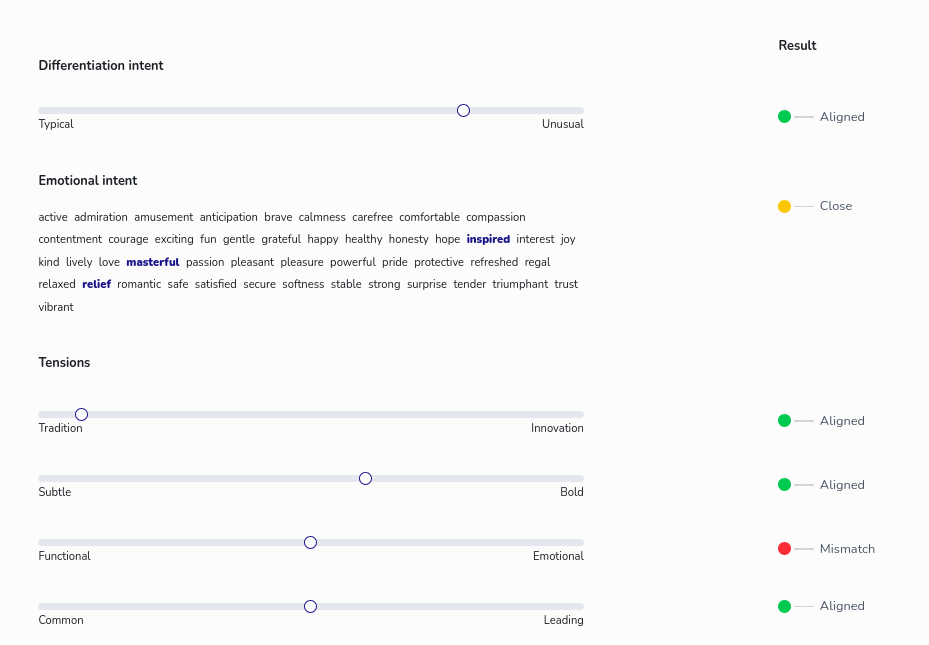This screenshot has width=929, height=645.
Task: Select the emotion word 'surprise'
Action: click(427, 284)
